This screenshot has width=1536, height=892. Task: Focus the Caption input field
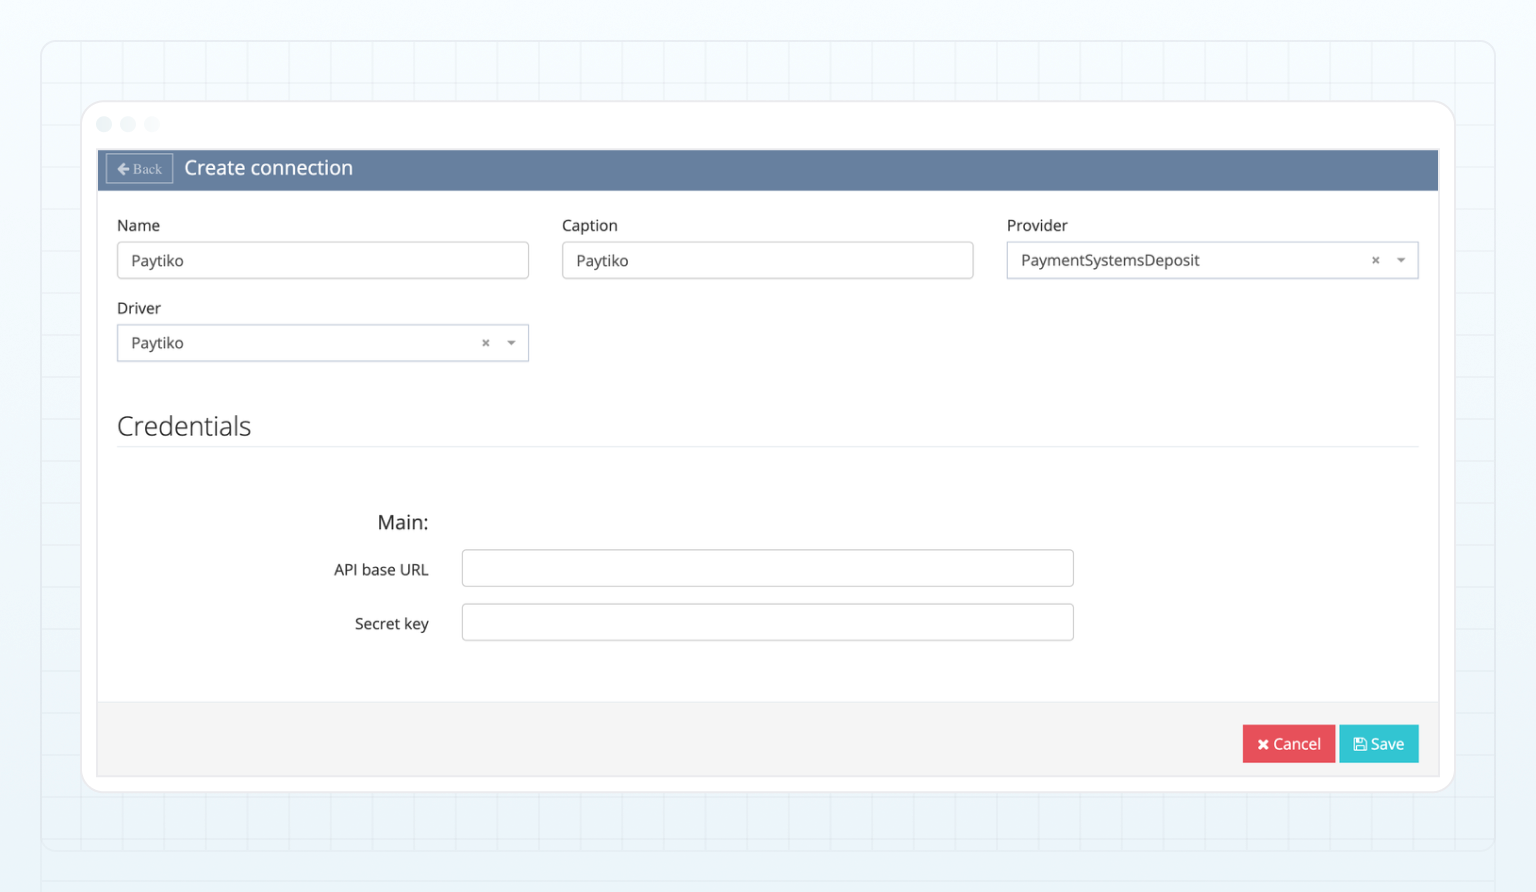click(x=767, y=260)
